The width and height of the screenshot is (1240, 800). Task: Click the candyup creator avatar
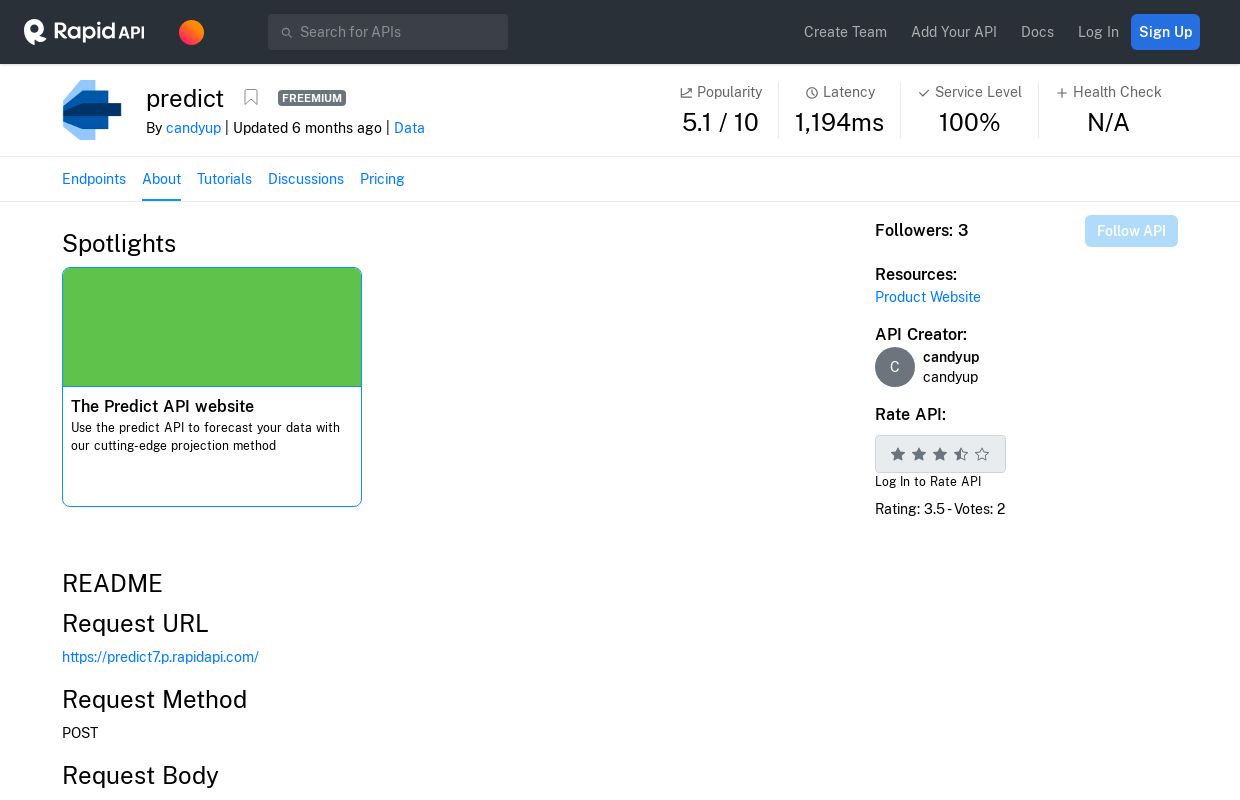pos(895,367)
